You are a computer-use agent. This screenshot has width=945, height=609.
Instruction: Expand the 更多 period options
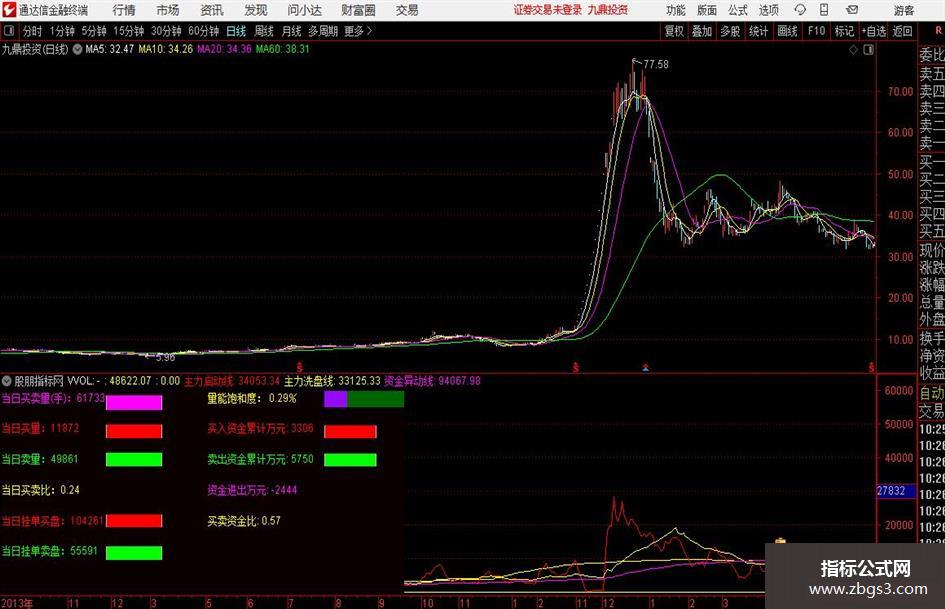358,31
